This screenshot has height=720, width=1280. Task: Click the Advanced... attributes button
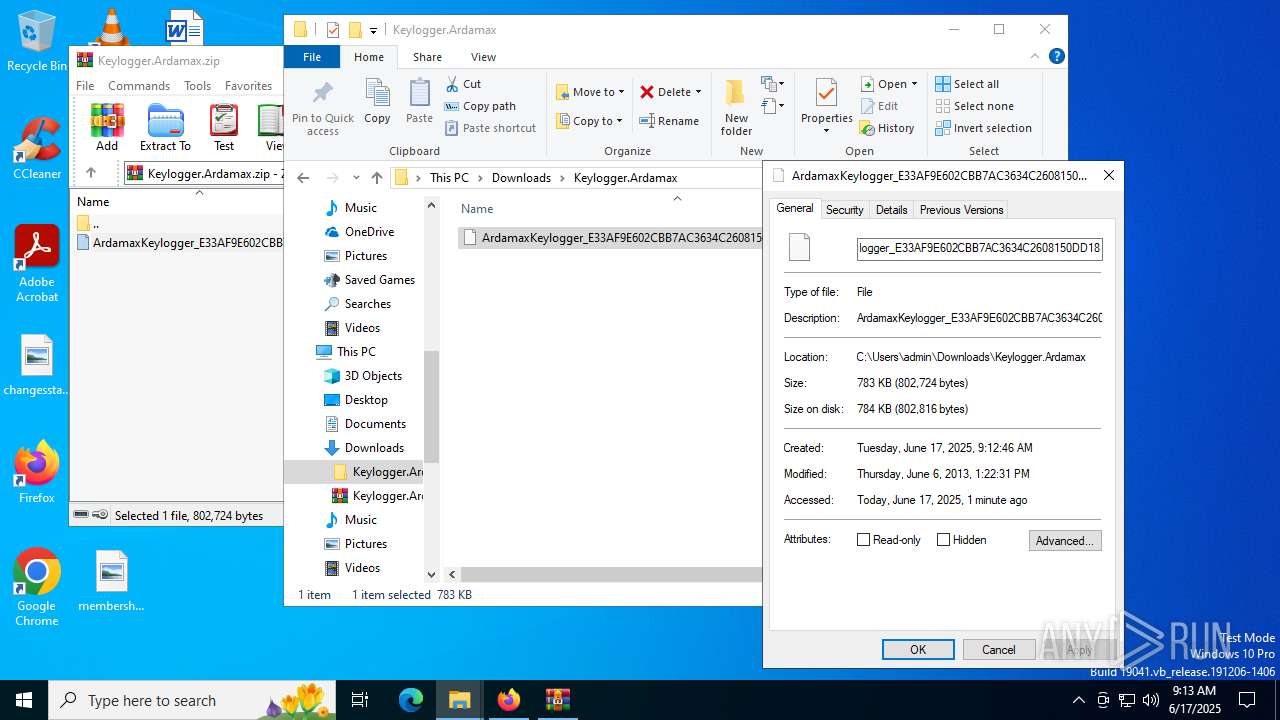1065,540
